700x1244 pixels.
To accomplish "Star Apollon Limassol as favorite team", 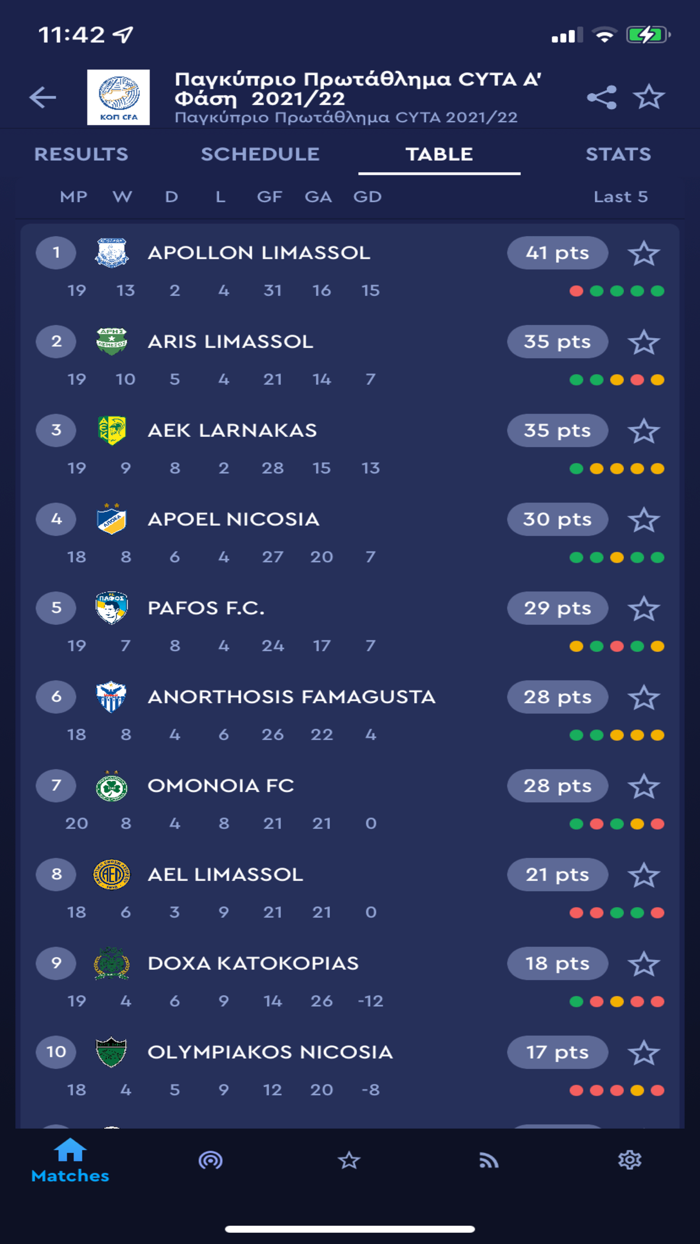I will pos(644,252).
